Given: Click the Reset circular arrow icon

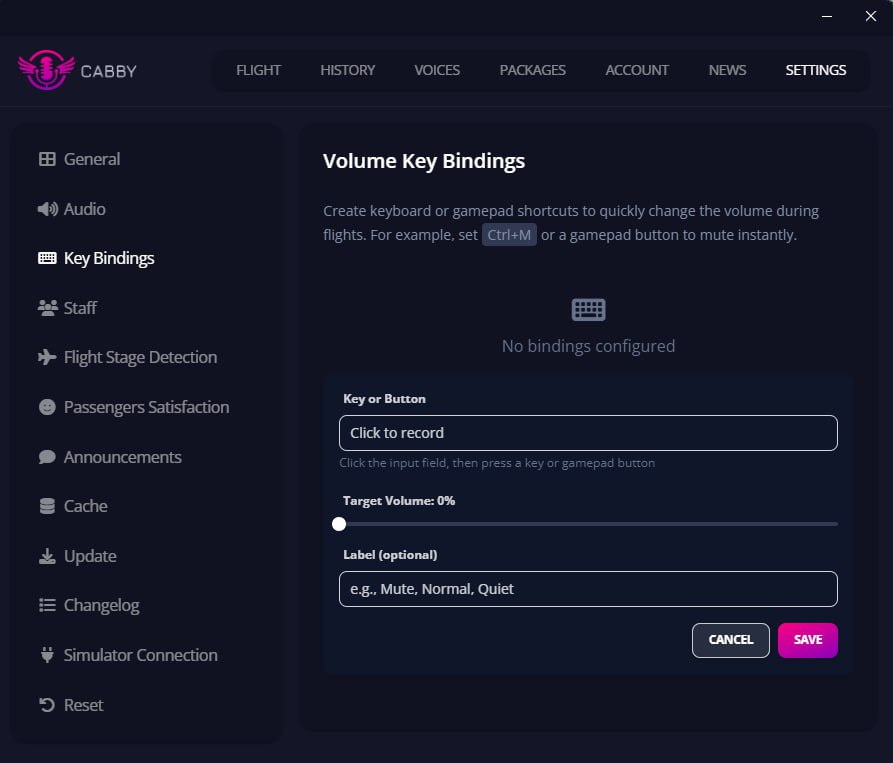Looking at the screenshot, I should 46,705.
